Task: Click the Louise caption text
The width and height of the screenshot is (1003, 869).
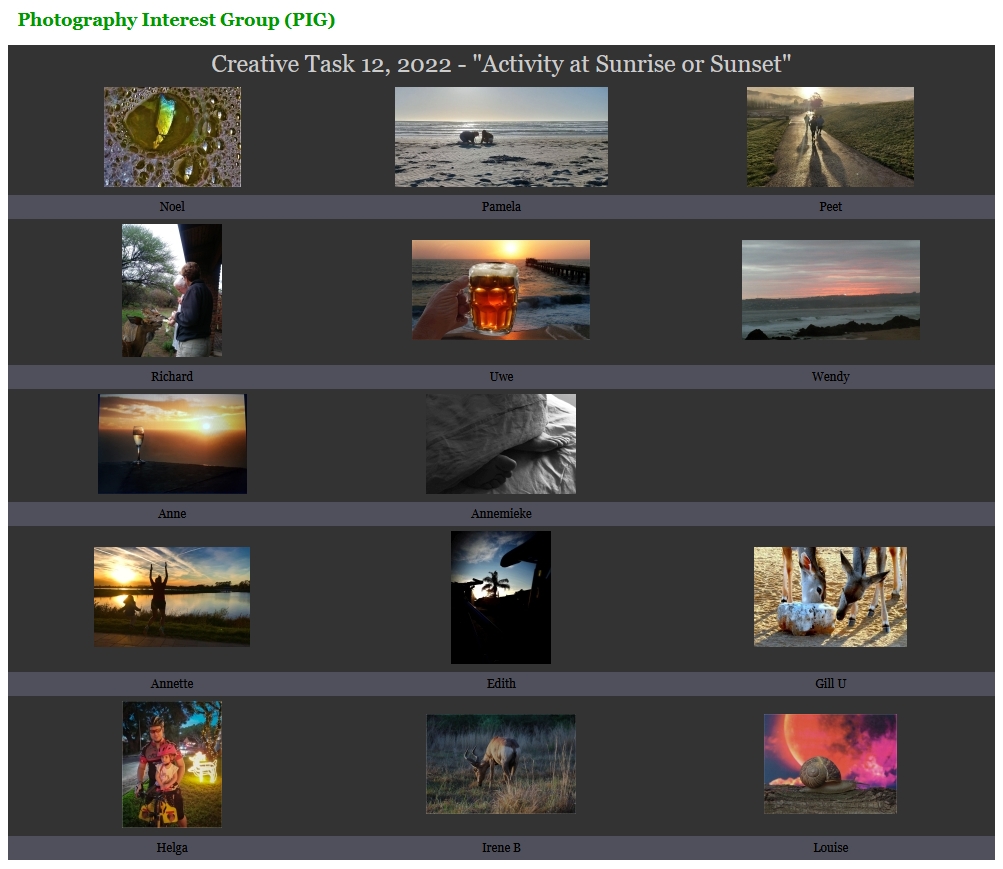Action: [830, 847]
